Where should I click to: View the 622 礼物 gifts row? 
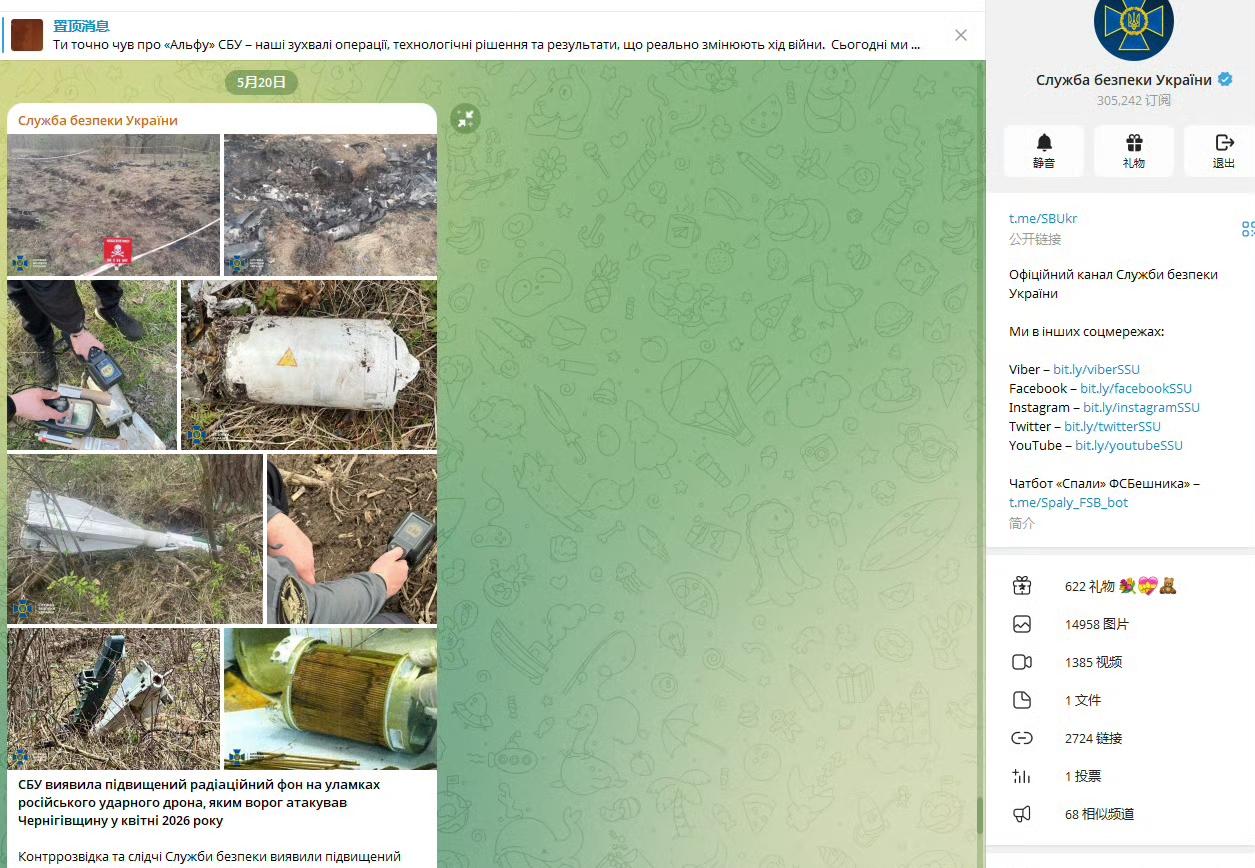[x=1120, y=586]
